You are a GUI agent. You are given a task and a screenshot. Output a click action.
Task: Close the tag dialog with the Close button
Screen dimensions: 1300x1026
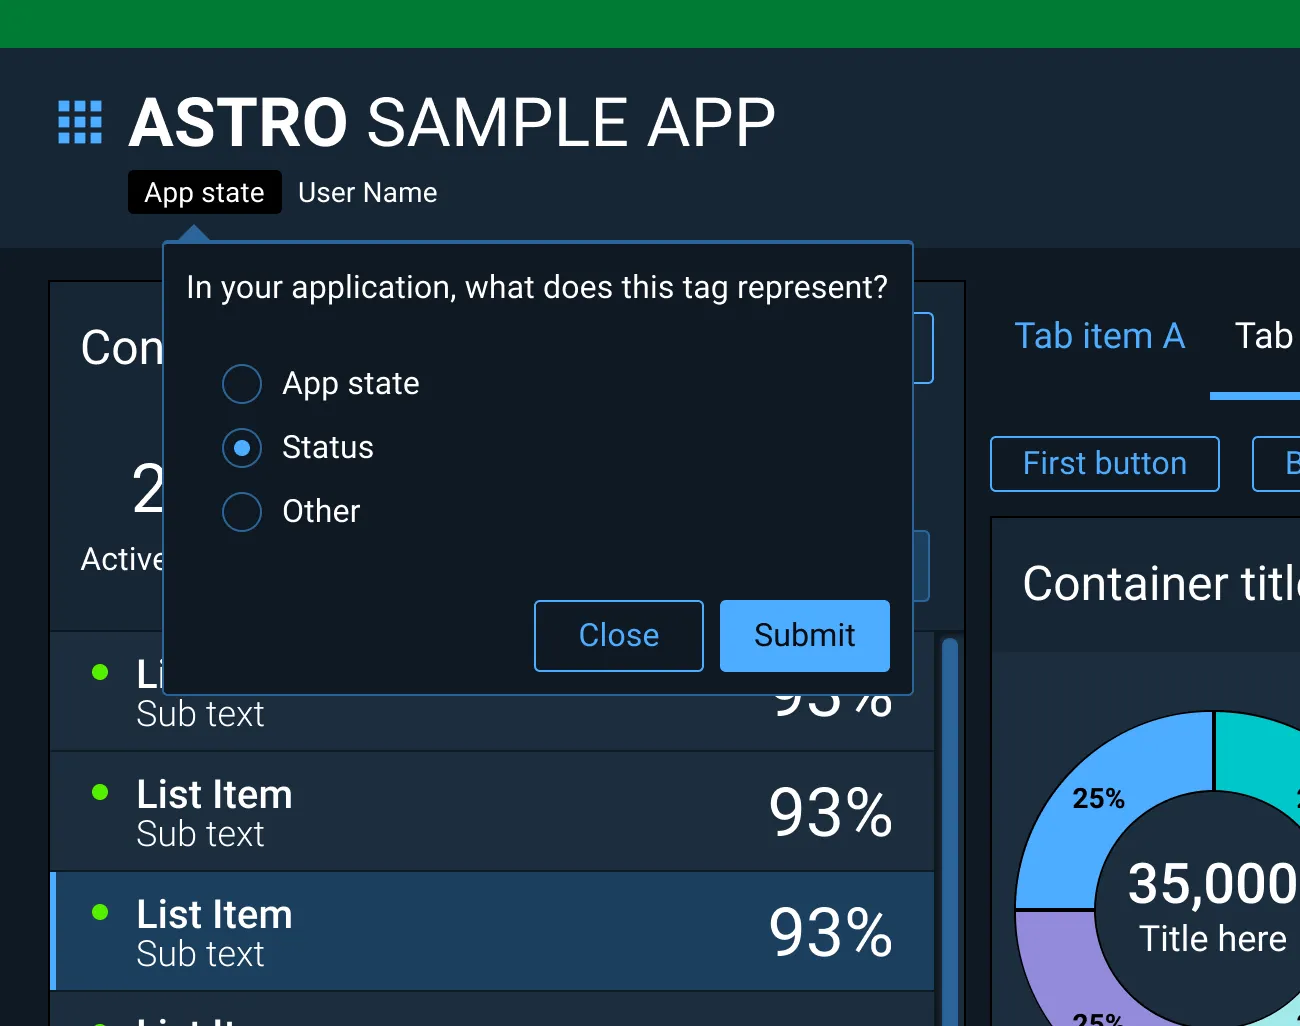tap(618, 635)
